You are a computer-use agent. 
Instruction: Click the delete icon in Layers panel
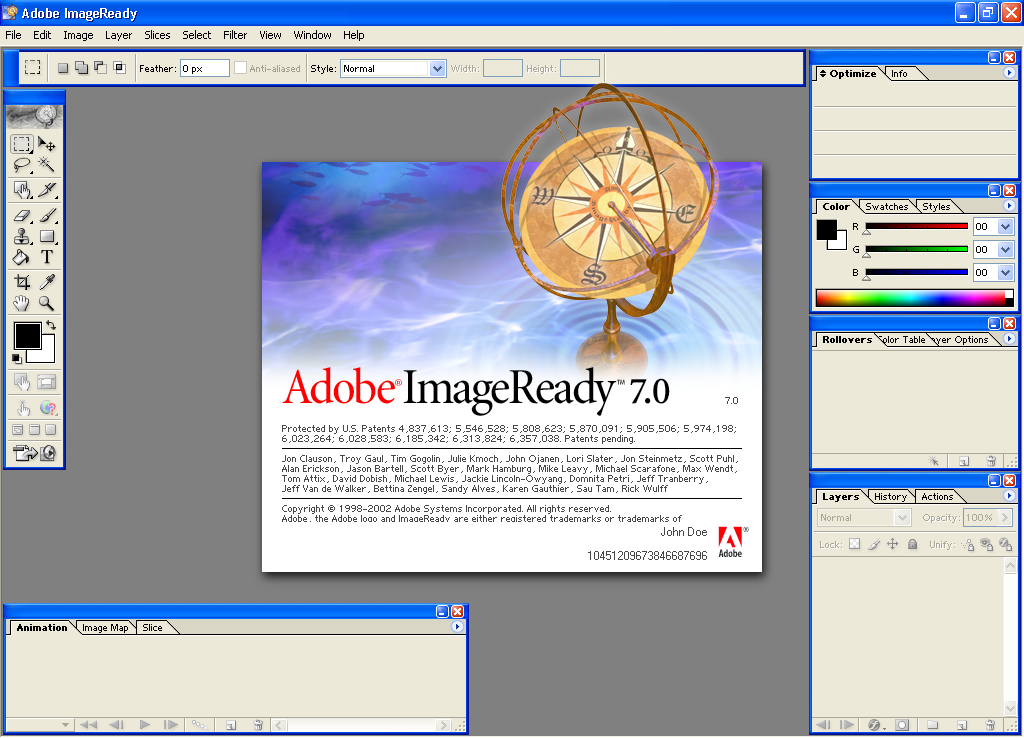990,725
